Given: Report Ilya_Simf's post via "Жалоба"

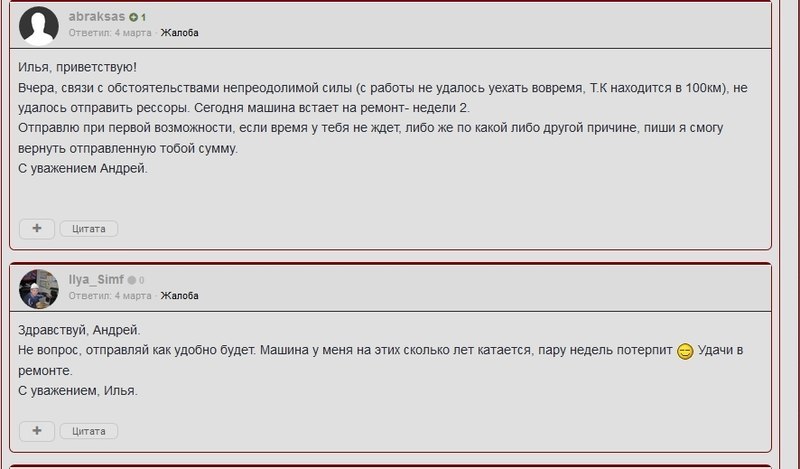Looking at the screenshot, I should pos(180,296).
